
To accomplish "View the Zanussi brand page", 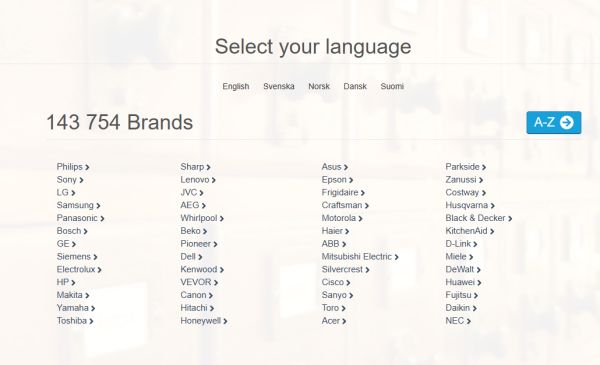I will click(x=464, y=180).
